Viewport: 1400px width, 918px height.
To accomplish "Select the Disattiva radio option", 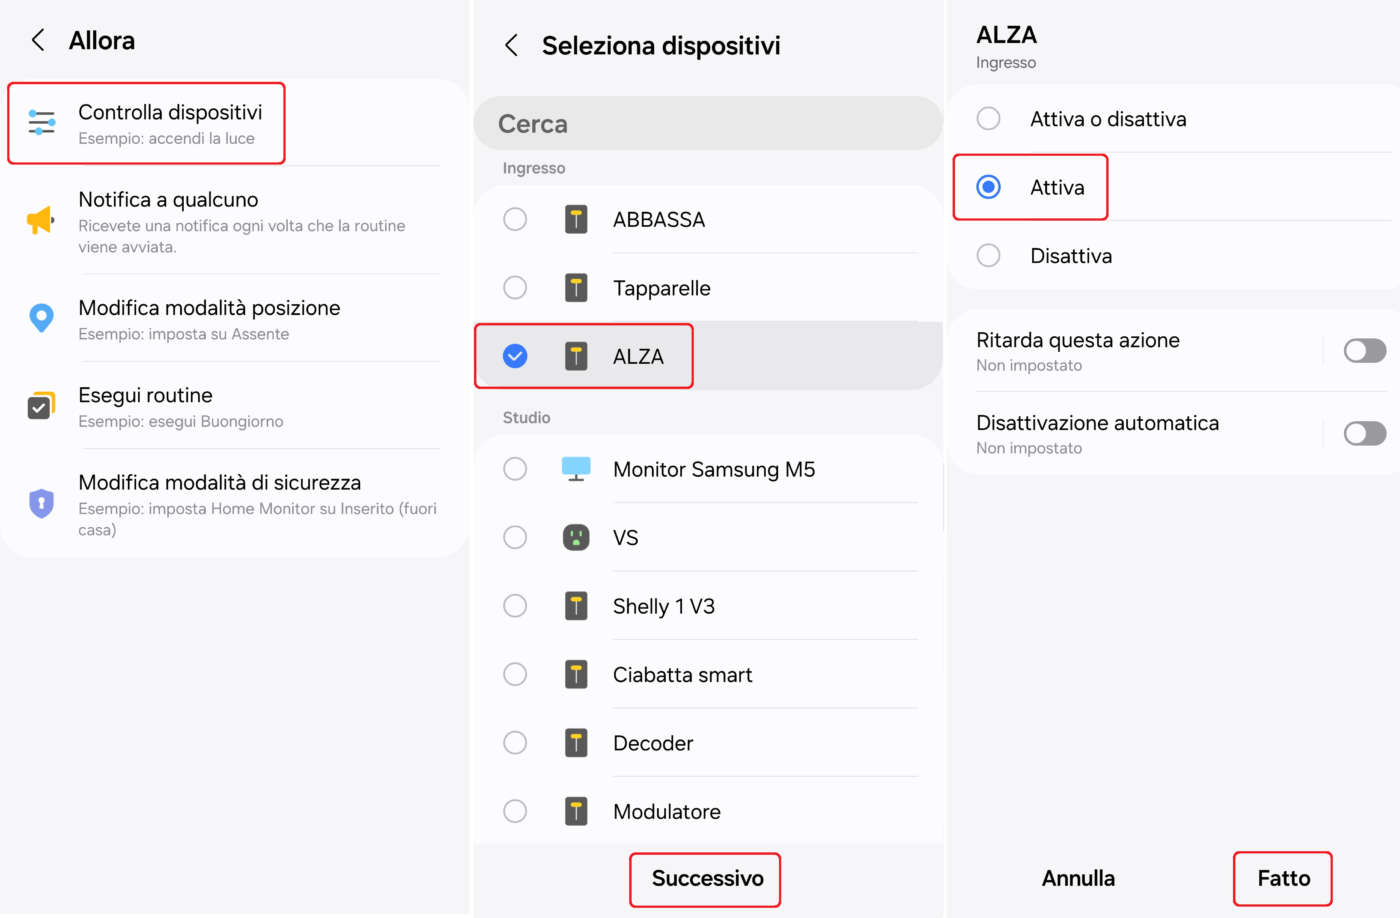I will 989,256.
